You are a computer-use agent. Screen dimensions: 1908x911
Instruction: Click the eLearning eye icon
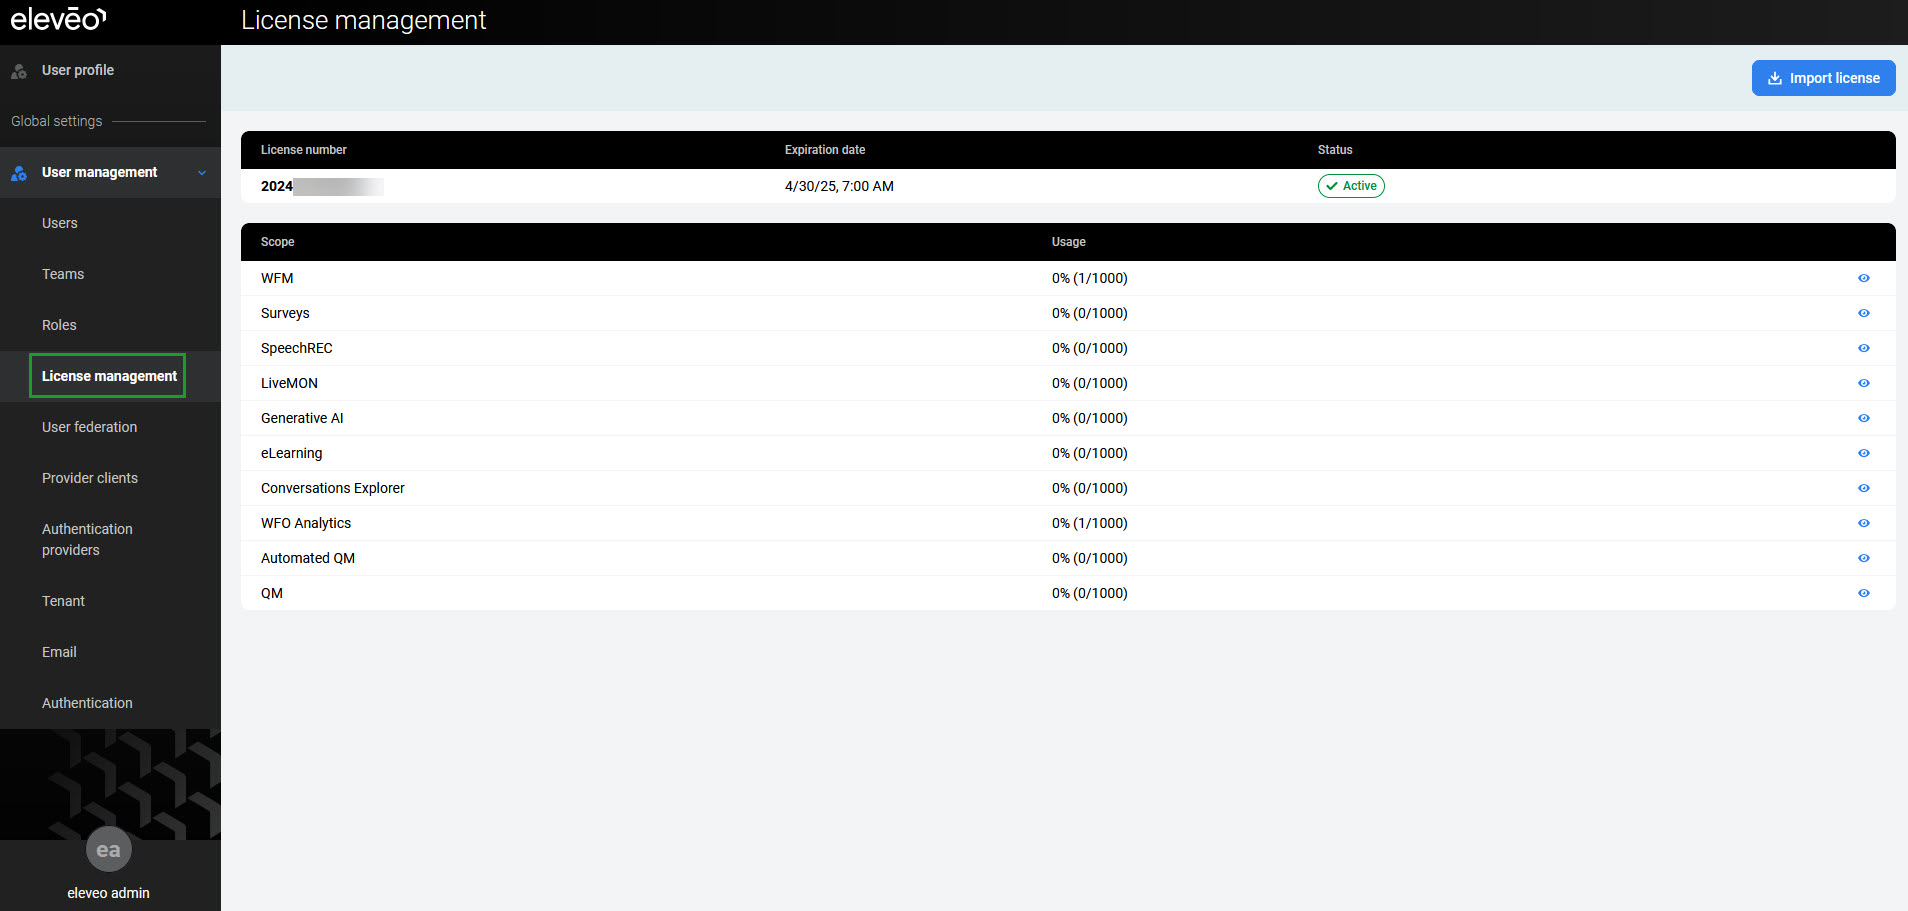point(1863,453)
